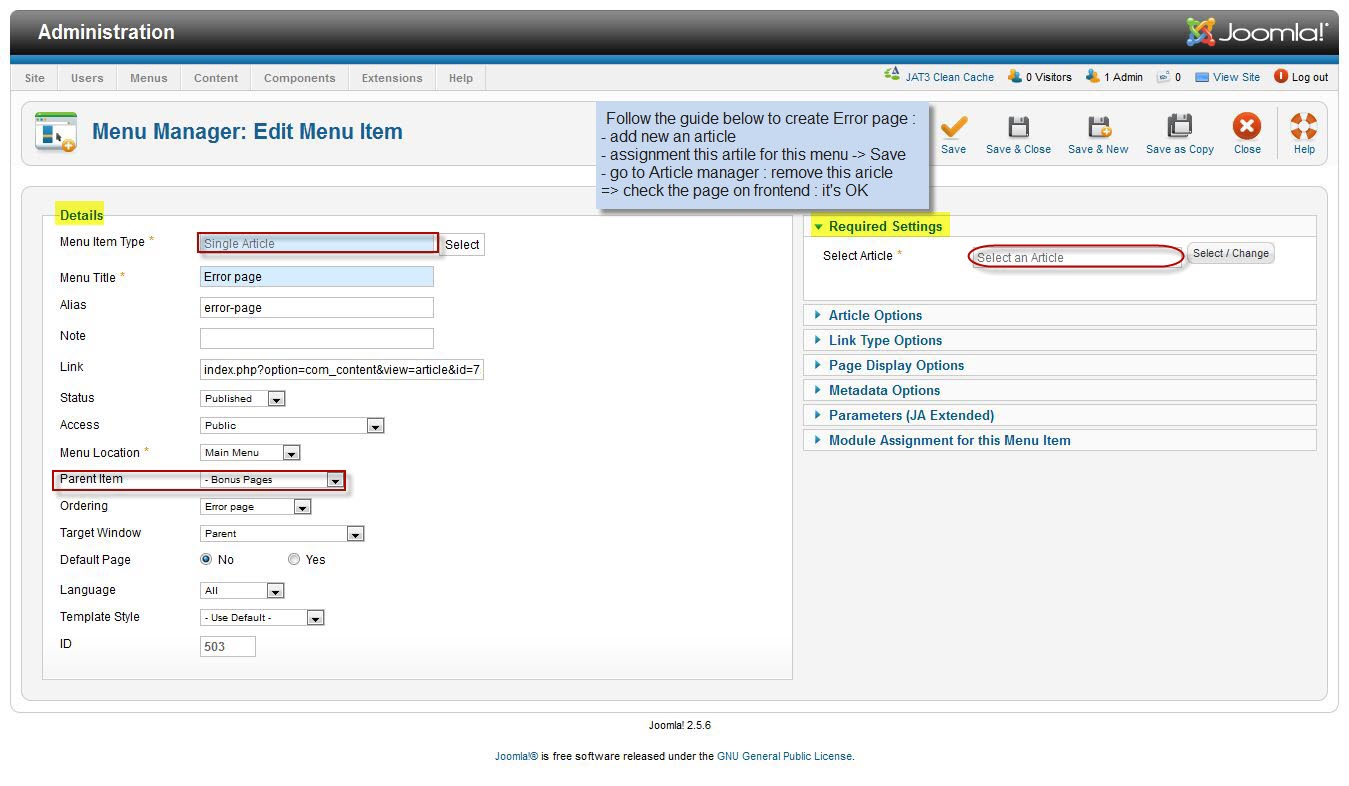Select the No radio for Default Page
1349x786 pixels.
click(207, 560)
